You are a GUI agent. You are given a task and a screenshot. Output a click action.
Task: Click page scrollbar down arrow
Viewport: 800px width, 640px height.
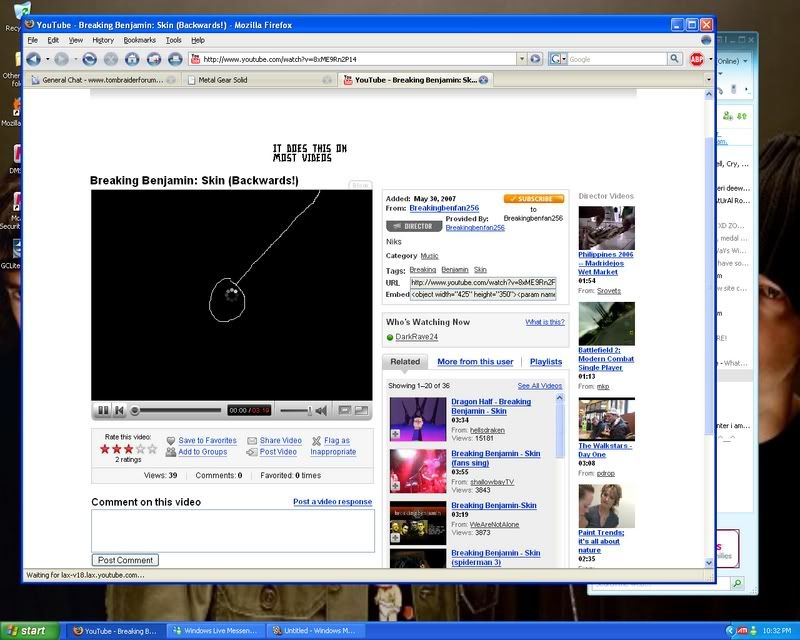709,562
